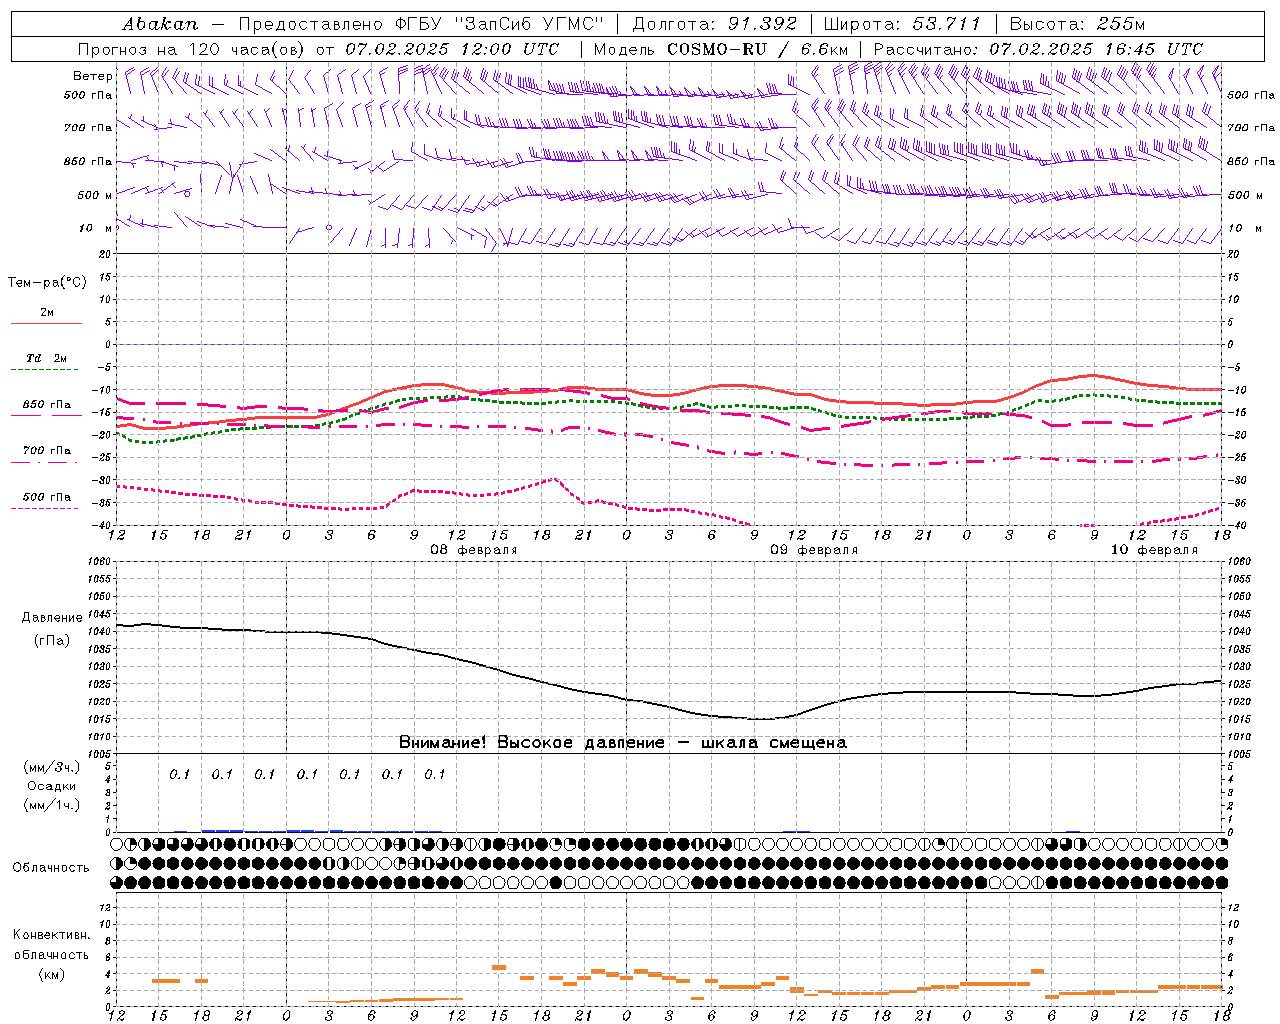Click the '500 гПа' temperature legend entry
Screen dimensions: 1280x1024
(47, 496)
